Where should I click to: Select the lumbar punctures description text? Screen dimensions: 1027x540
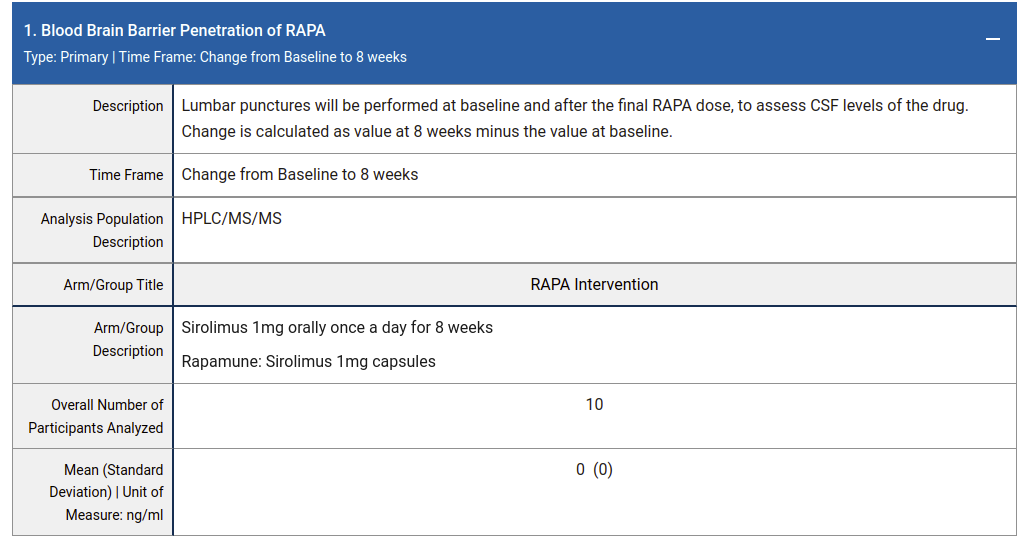[575, 106]
